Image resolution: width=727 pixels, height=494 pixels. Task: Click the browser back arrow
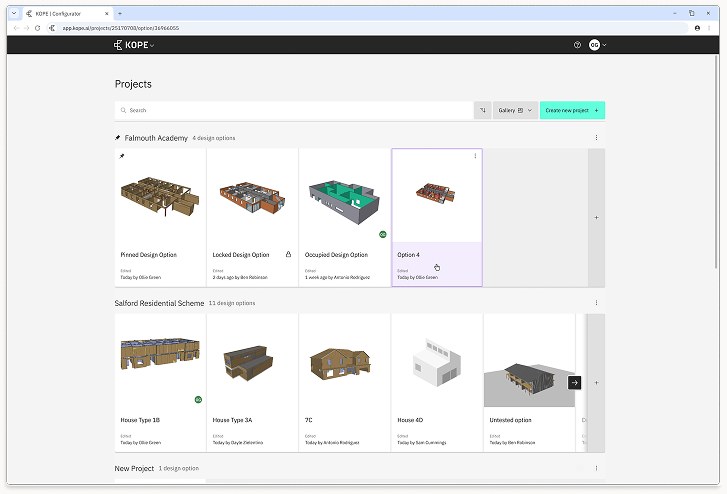(x=16, y=28)
